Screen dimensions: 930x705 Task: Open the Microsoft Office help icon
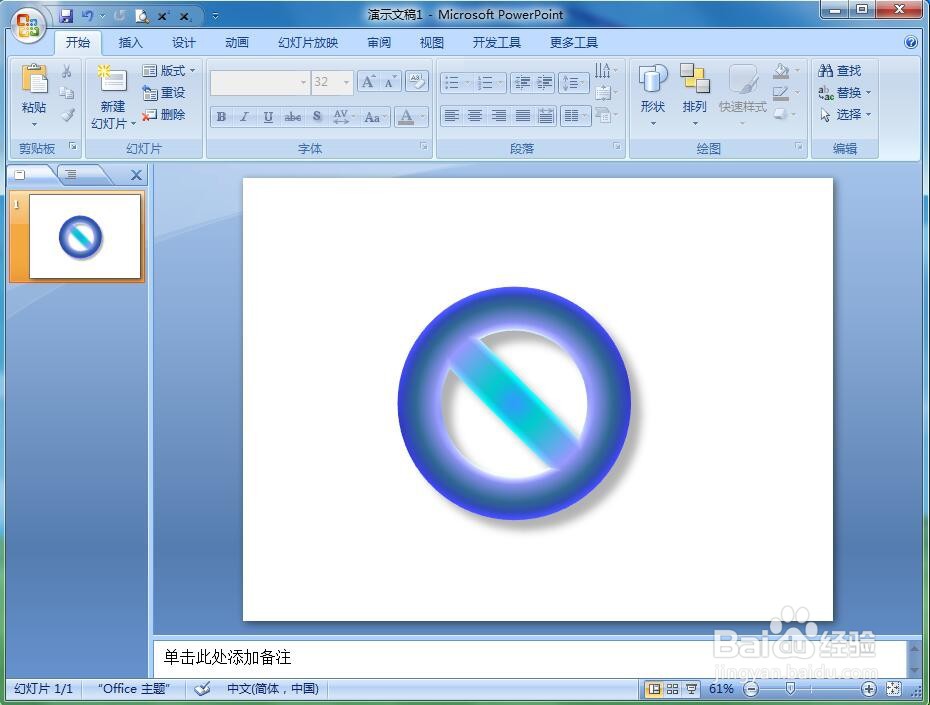tap(911, 42)
